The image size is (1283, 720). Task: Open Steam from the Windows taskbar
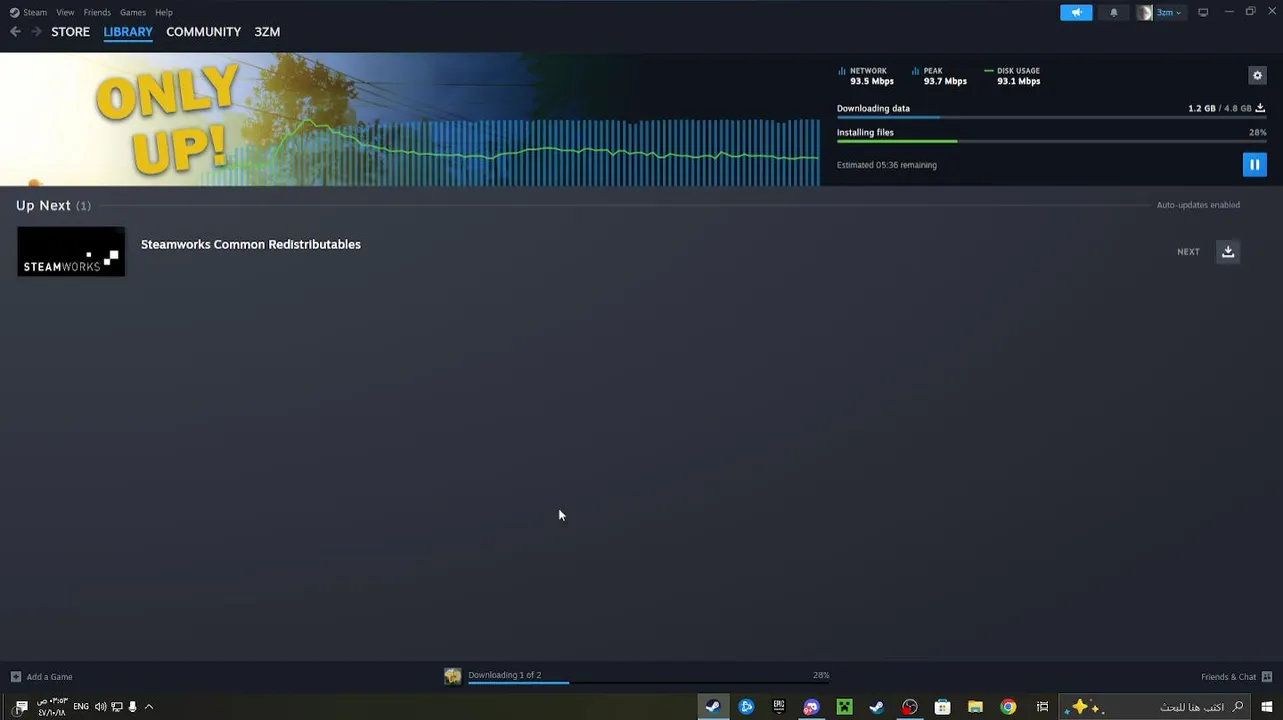(x=713, y=707)
